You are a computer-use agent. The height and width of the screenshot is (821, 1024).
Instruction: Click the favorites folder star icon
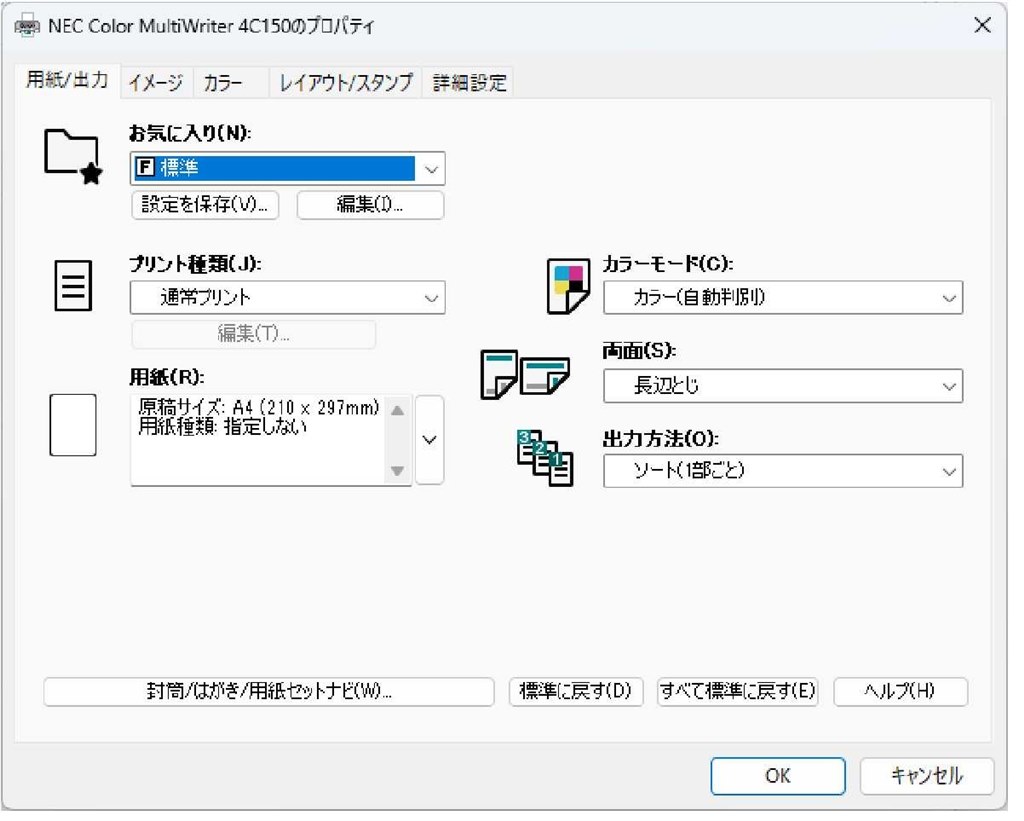coord(74,157)
